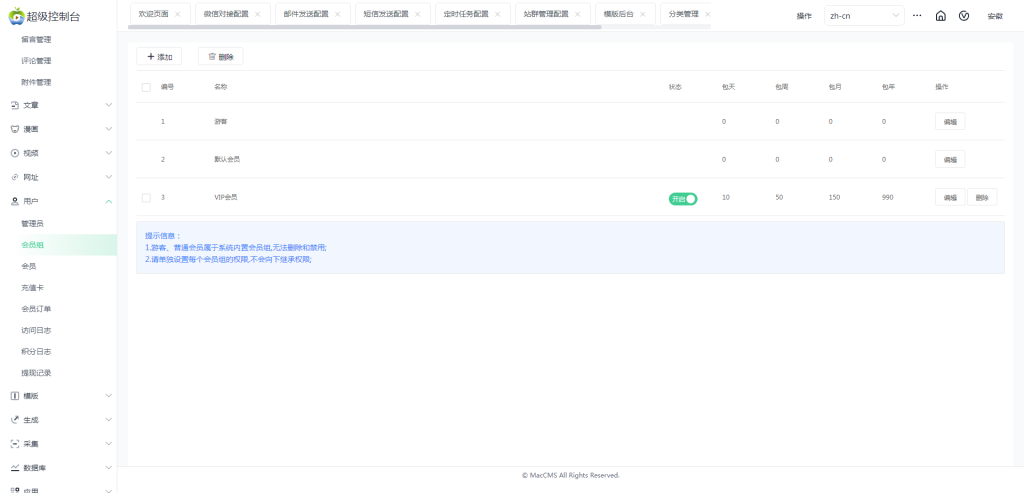Screen dimensions: 1024x493
Task: Click the 模板 layout icon in sidebar
Action: click(x=15, y=396)
